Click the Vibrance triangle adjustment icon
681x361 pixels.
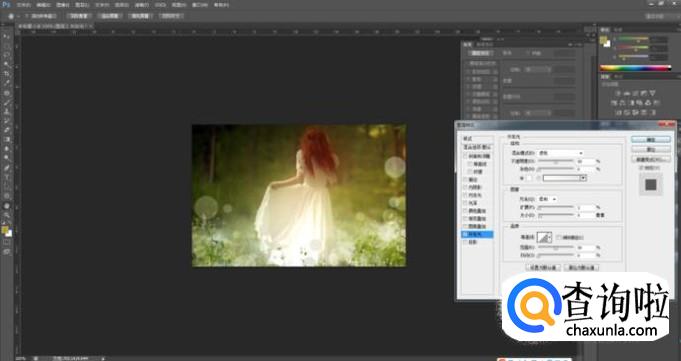point(652,93)
